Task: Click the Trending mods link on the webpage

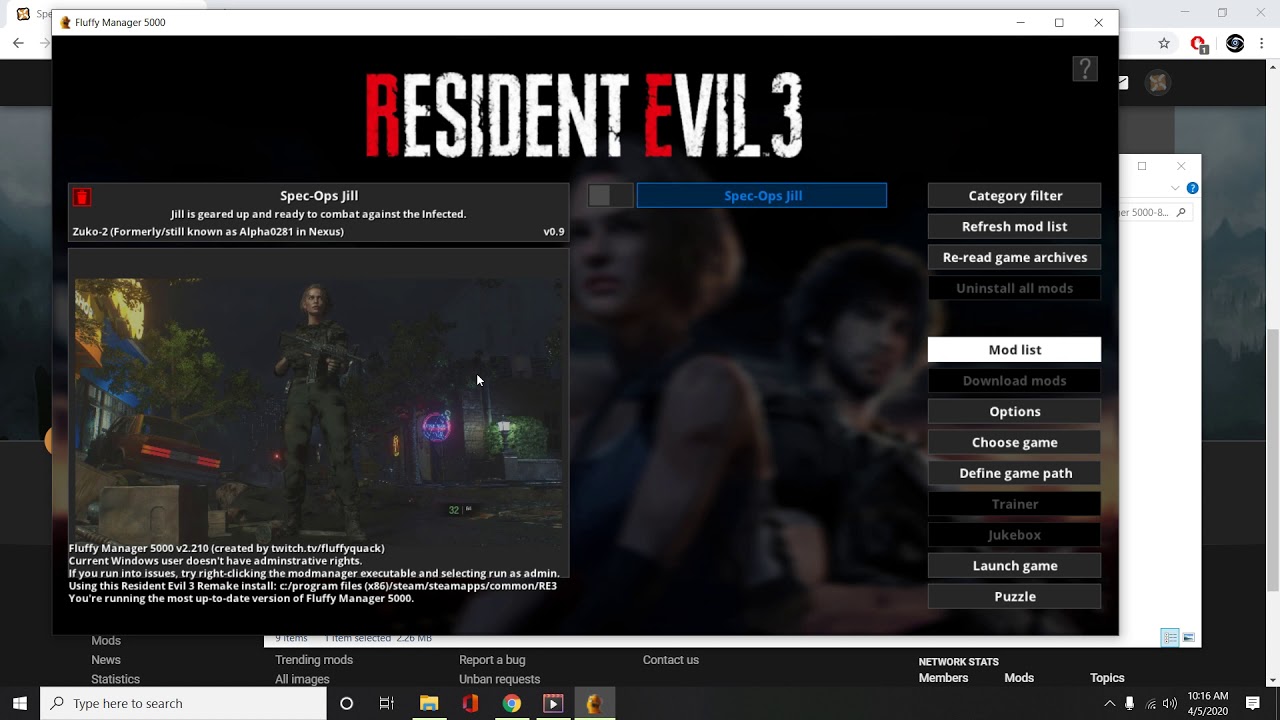Action: (314, 660)
